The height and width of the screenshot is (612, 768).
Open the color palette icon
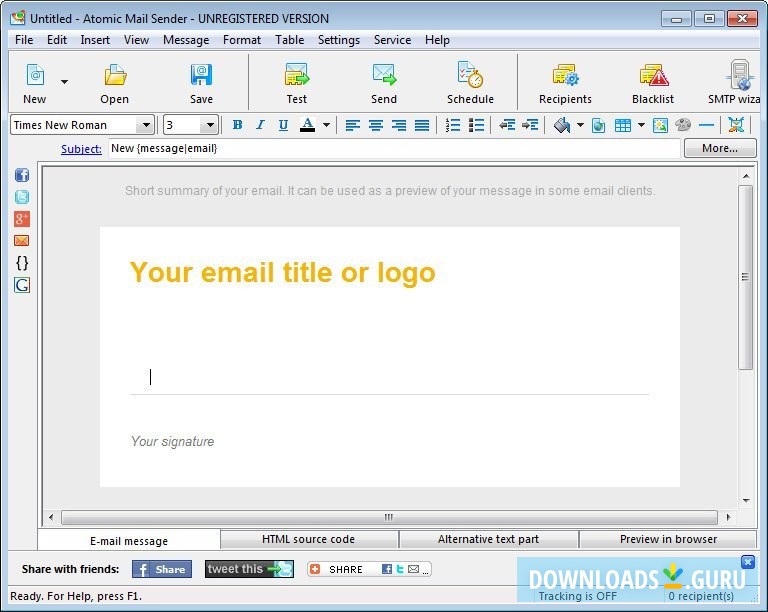tap(683, 125)
